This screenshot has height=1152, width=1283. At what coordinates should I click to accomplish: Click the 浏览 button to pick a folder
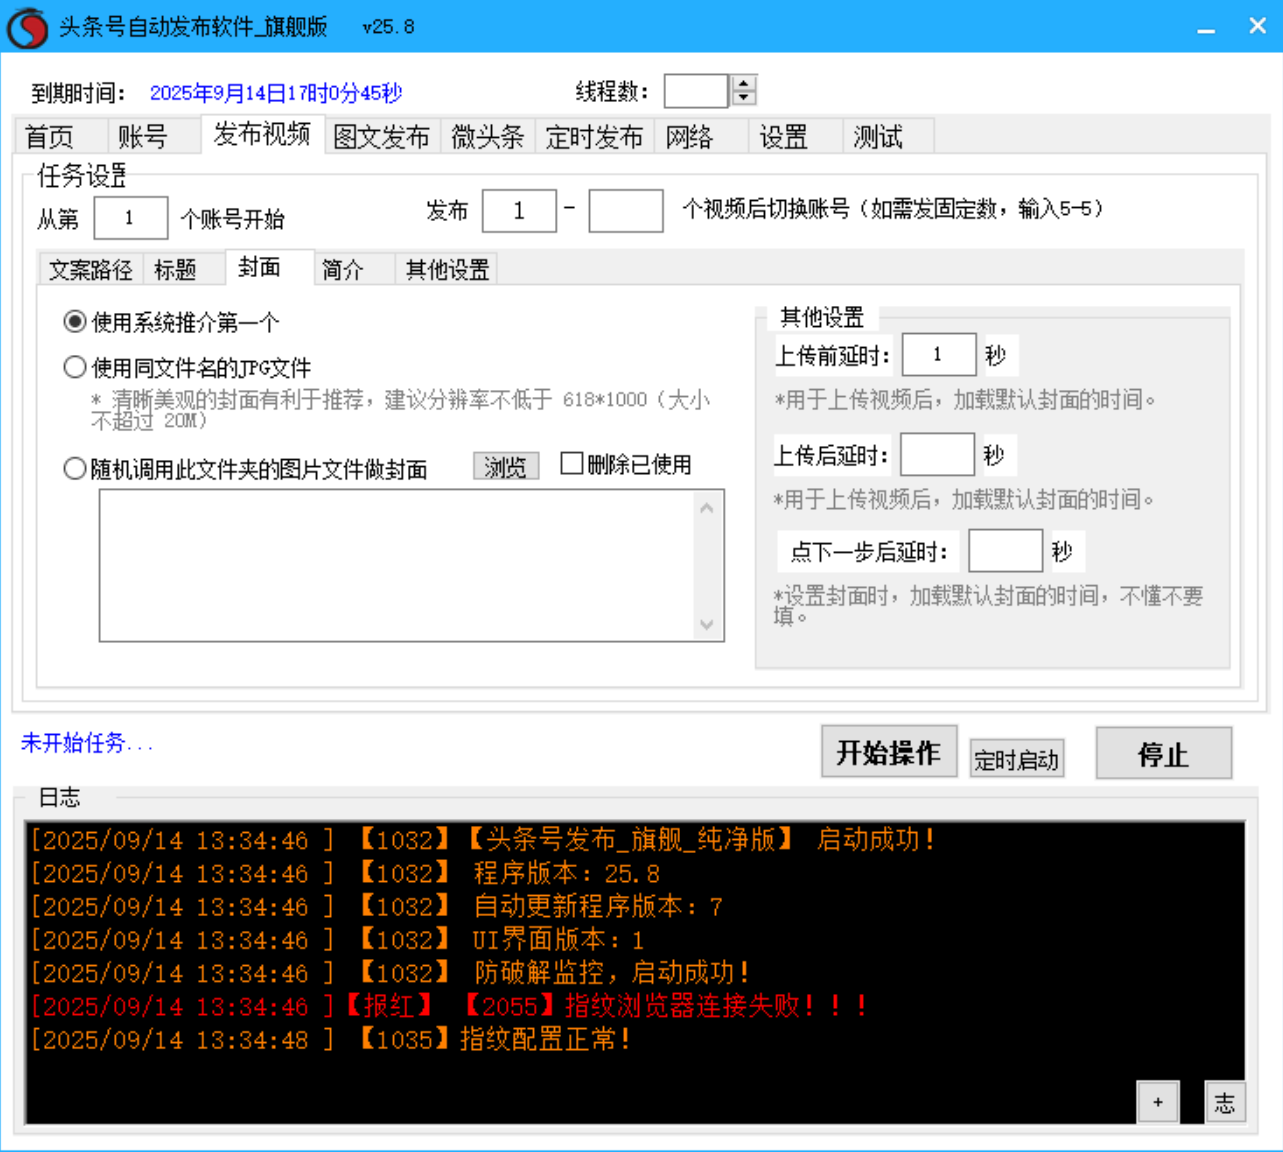click(x=505, y=465)
